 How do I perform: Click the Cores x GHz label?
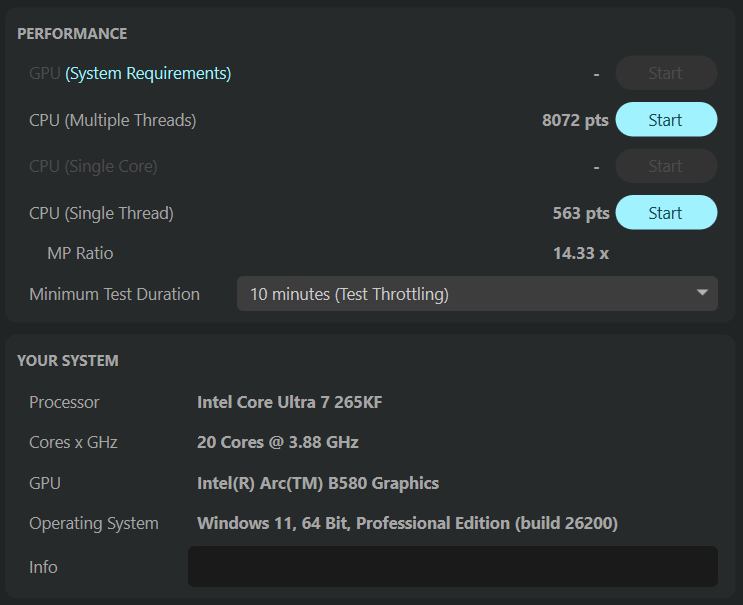pos(73,442)
